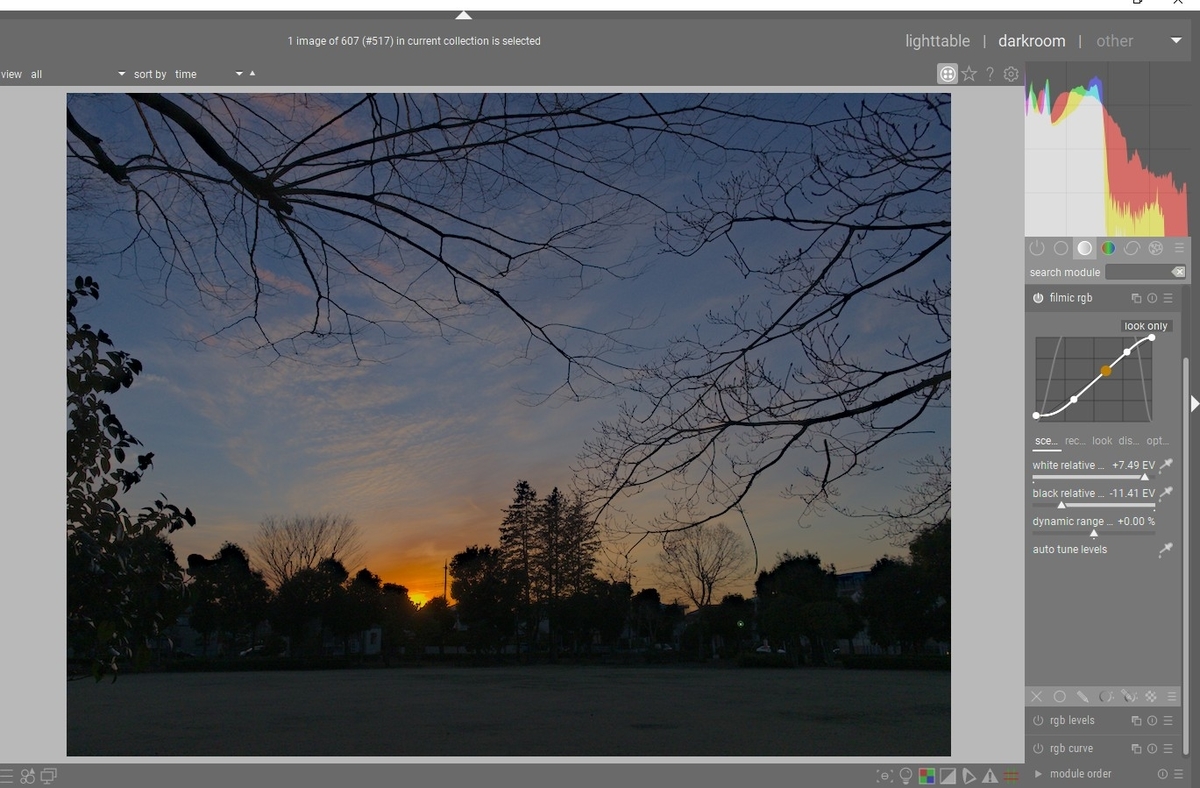The height and width of the screenshot is (788, 1200).
Task: Open rgb curve multiple instances menu
Action: [x=1136, y=749]
